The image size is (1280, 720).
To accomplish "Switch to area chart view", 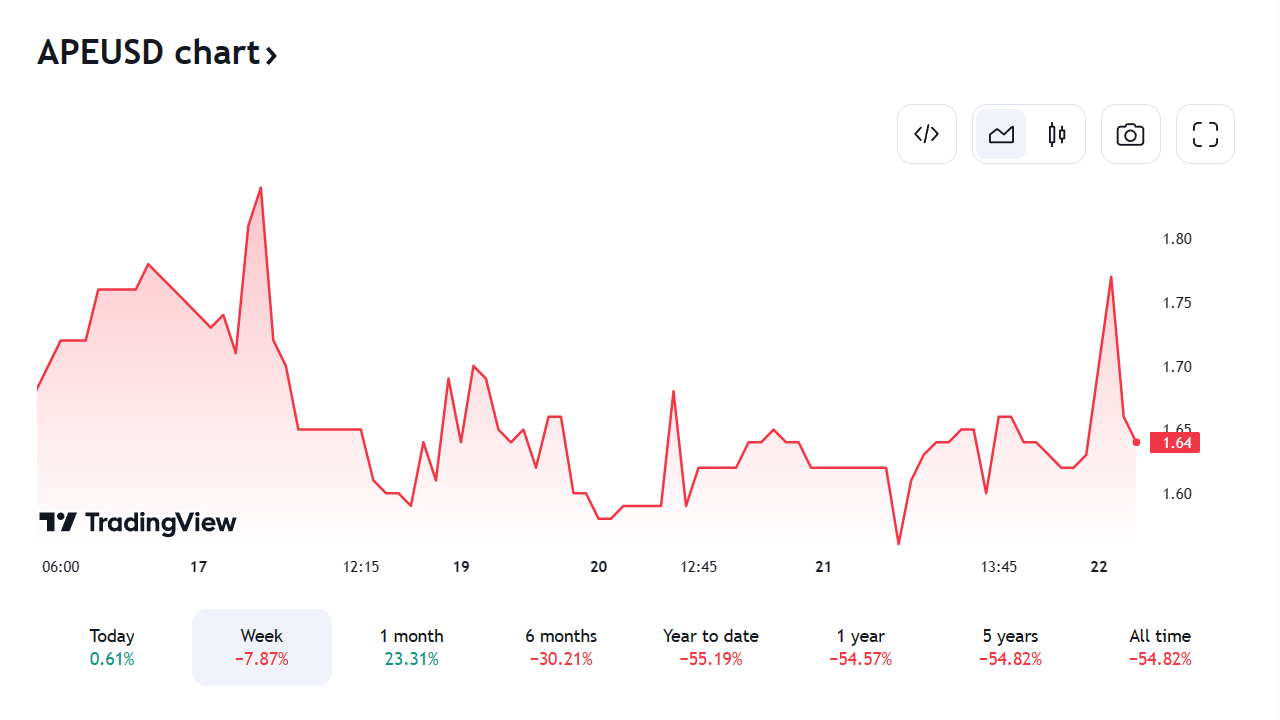I will [1001, 134].
